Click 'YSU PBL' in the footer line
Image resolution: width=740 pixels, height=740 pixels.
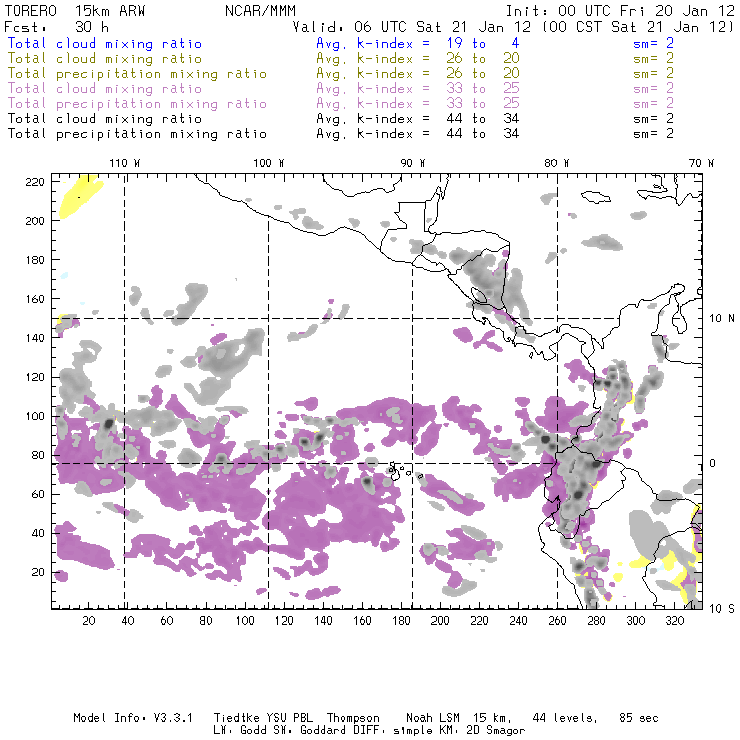pyautogui.click(x=289, y=718)
